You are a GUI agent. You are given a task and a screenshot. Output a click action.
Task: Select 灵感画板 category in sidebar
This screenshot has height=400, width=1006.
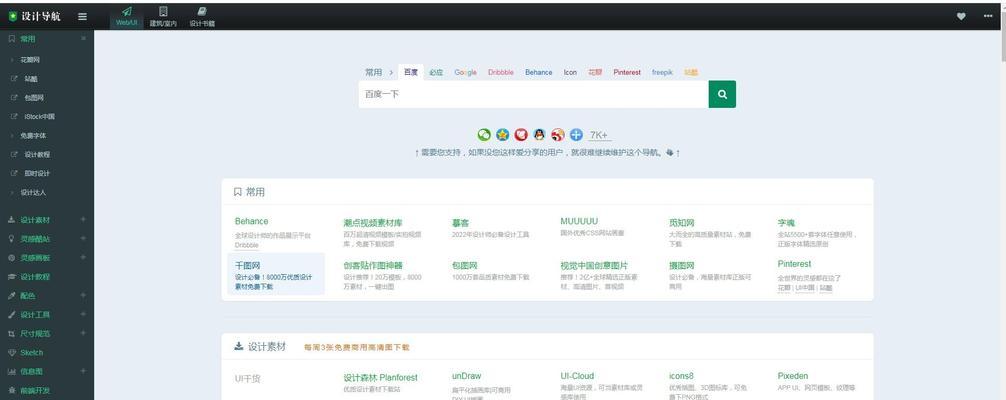tap(35, 257)
